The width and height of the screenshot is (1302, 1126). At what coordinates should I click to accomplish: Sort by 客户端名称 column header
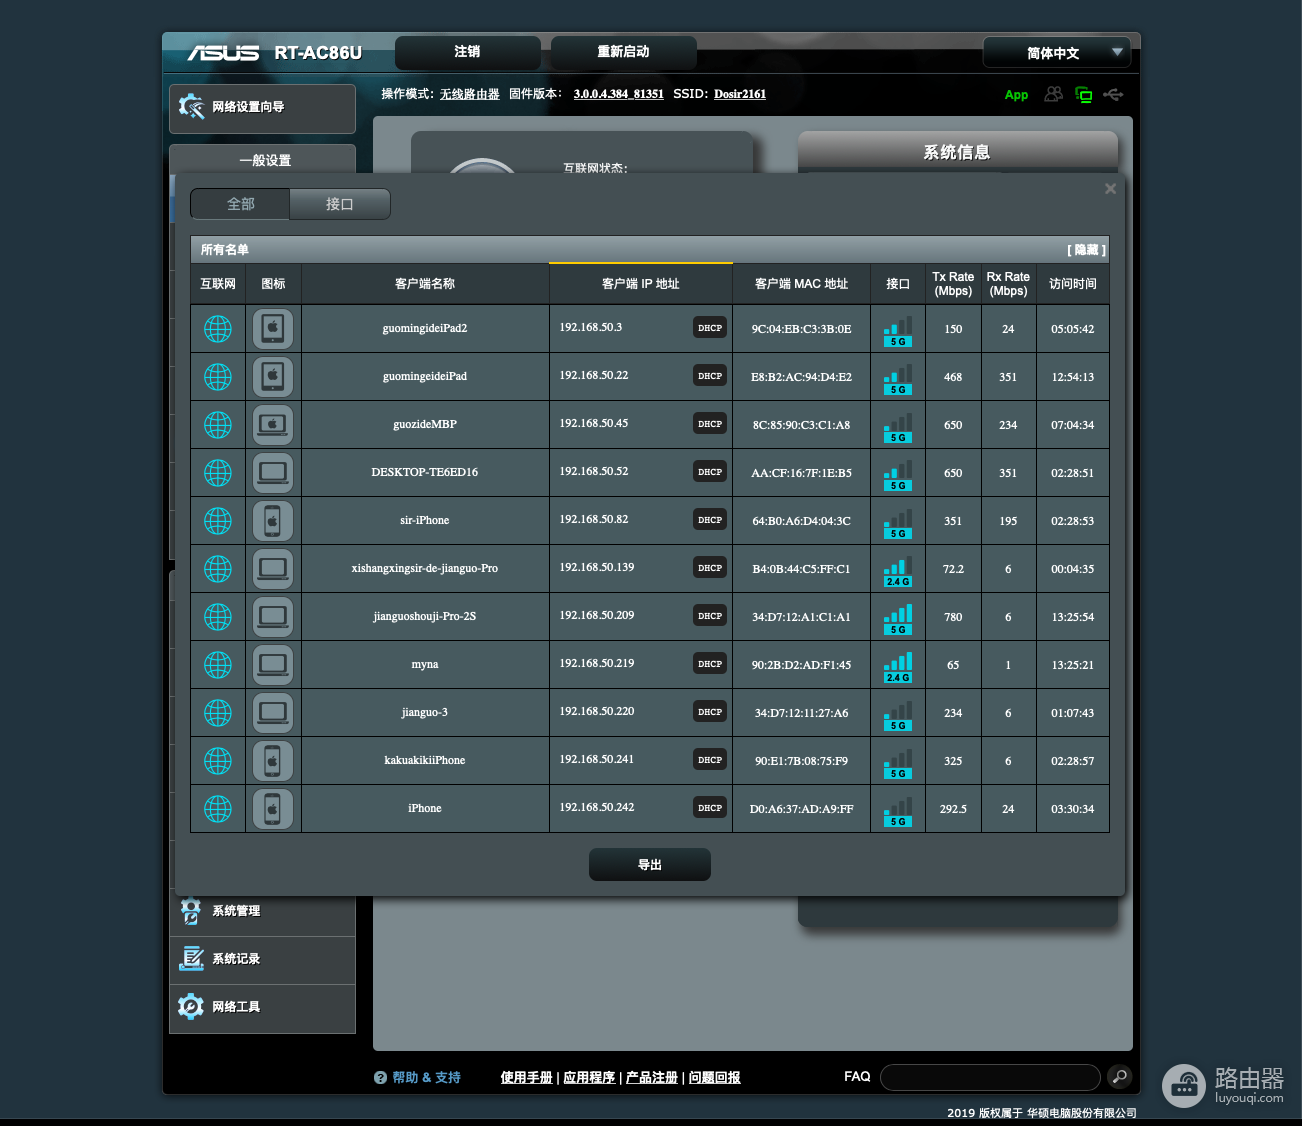[x=425, y=284]
